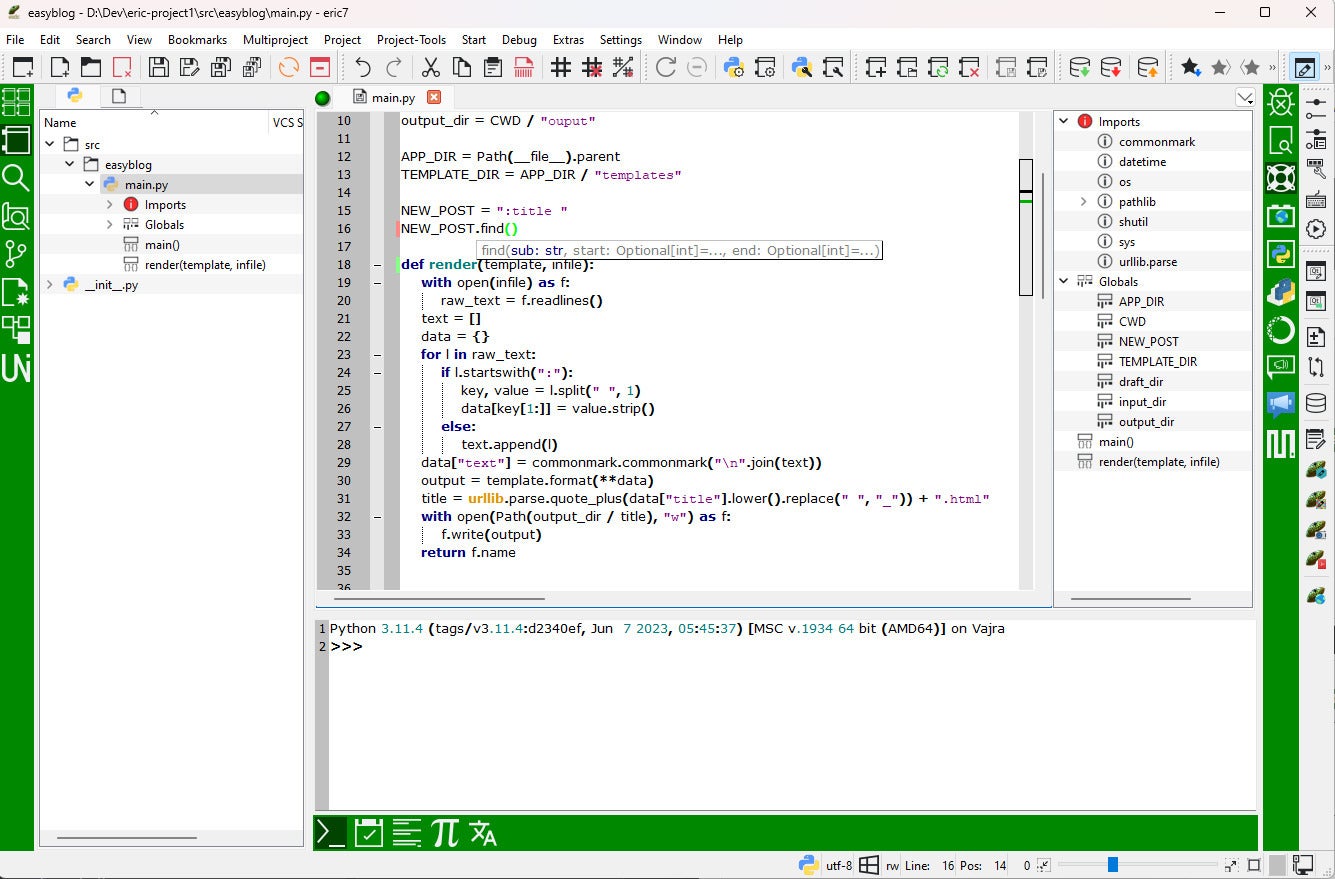Open the Unicode UNi icon in left sidebar
The image size is (1335, 879).
[16, 368]
